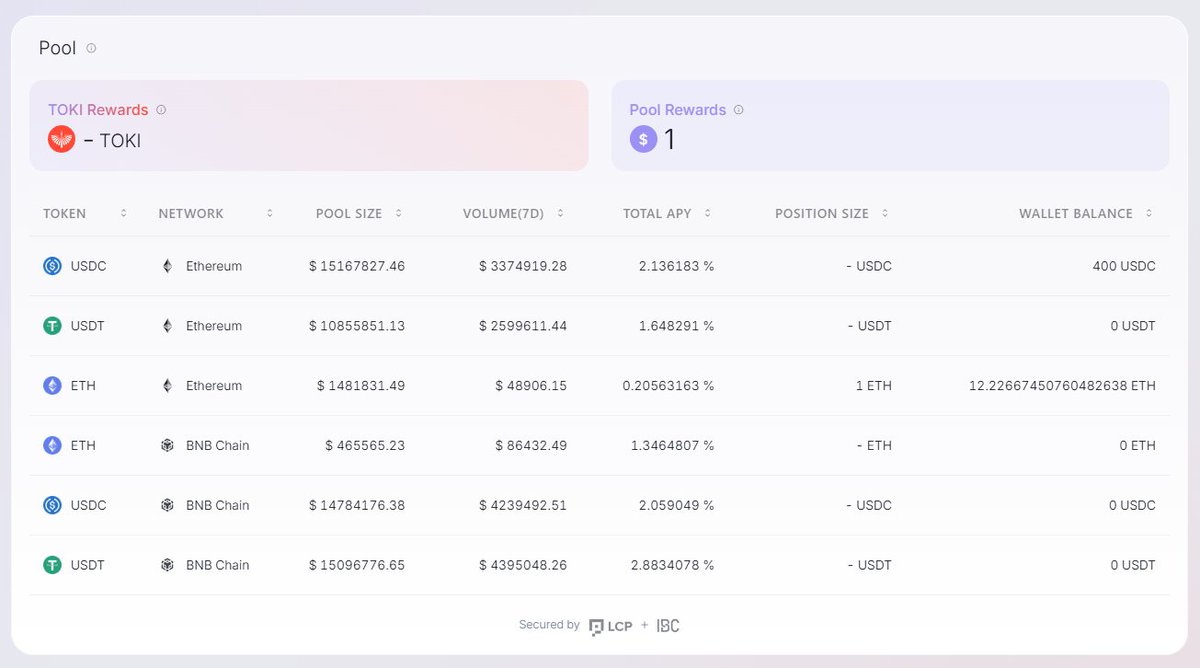Click the Pool Rewards info icon
This screenshot has width=1200, height=668.
click(x=739, y=109)
